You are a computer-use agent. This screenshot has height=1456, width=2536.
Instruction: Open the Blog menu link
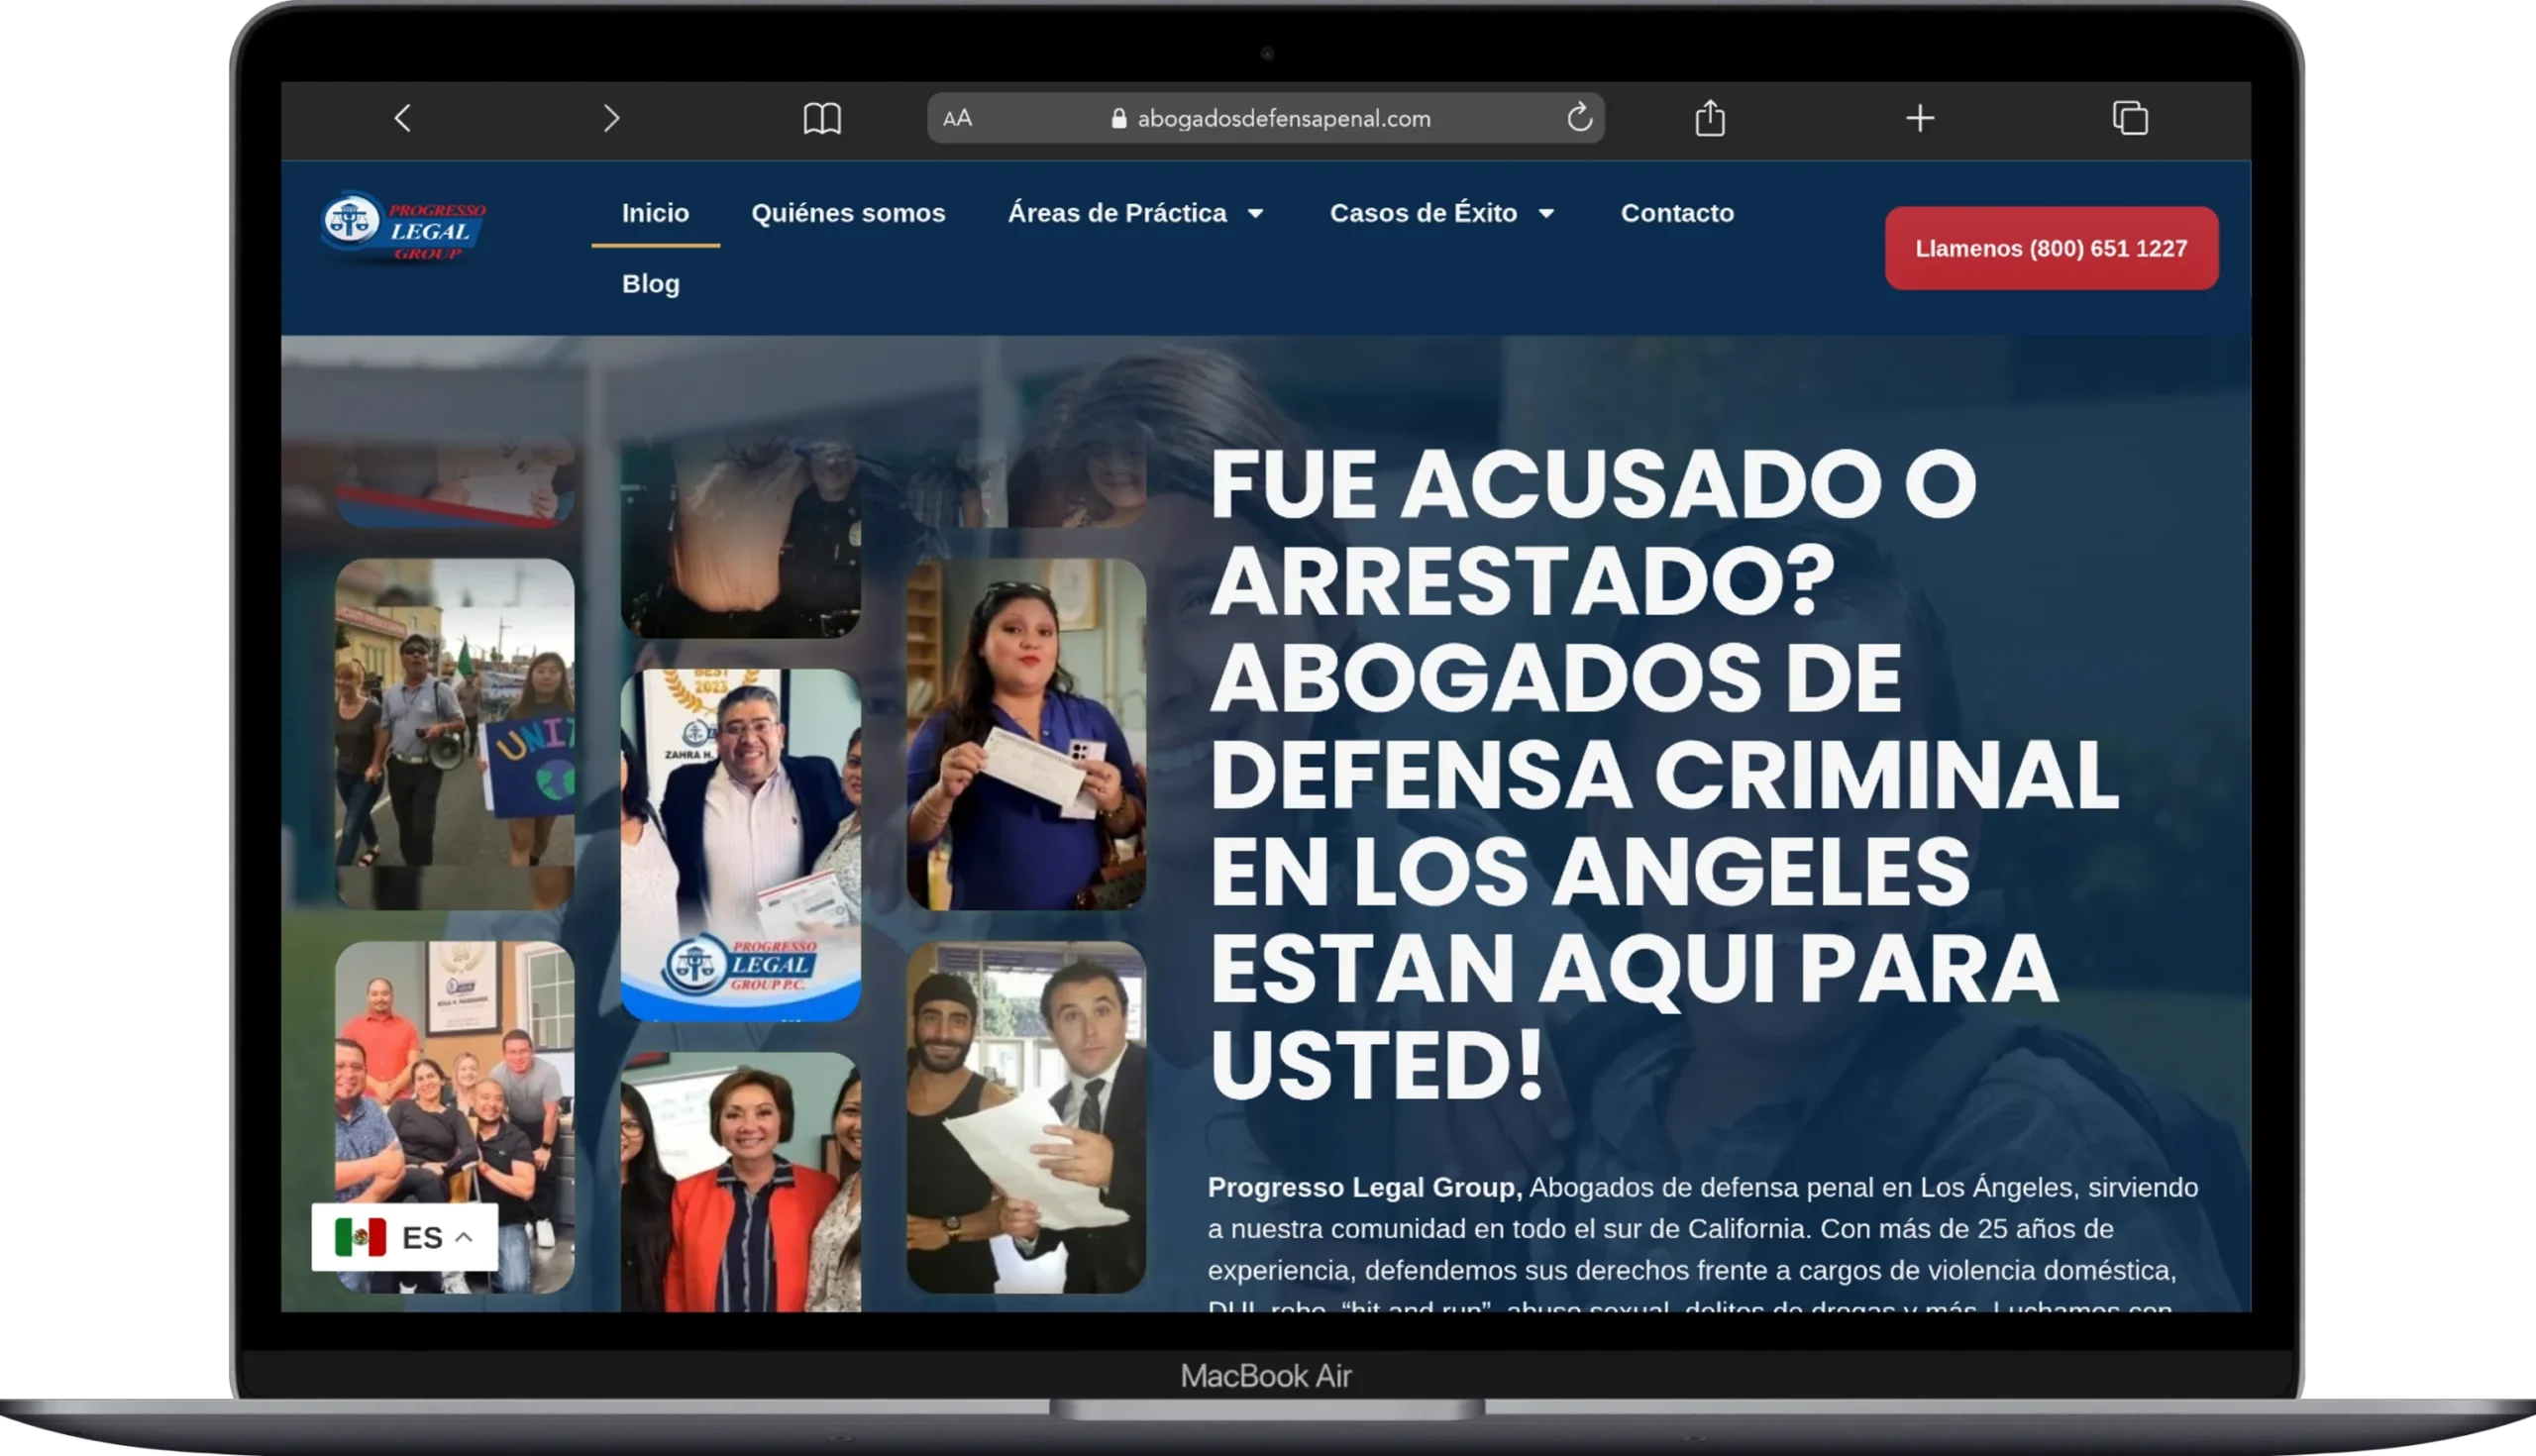pyautogui.click(x=651, y=284)
